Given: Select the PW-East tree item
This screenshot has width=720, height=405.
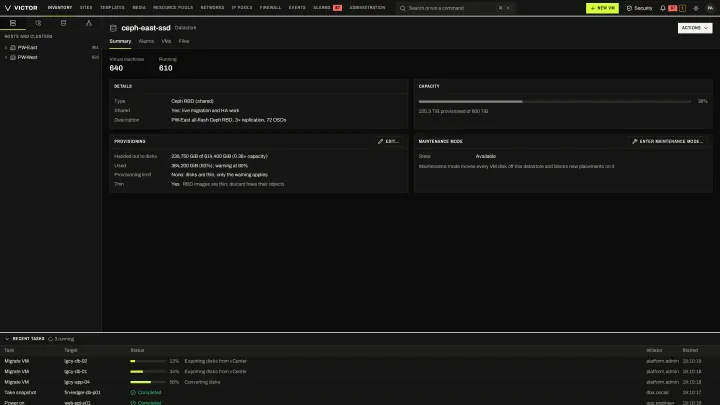Looking at the screenshot, I should point(51,47).
